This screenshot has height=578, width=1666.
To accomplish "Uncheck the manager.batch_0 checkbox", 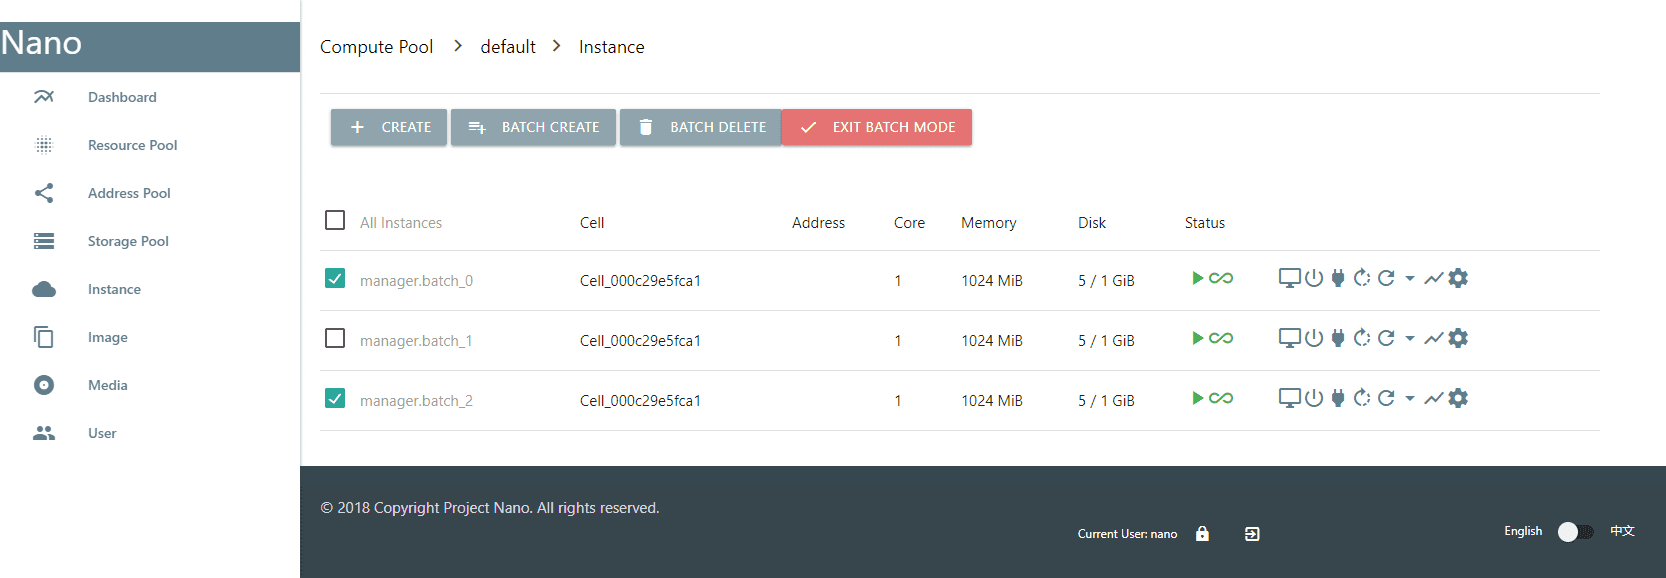I will coord(335,279).
